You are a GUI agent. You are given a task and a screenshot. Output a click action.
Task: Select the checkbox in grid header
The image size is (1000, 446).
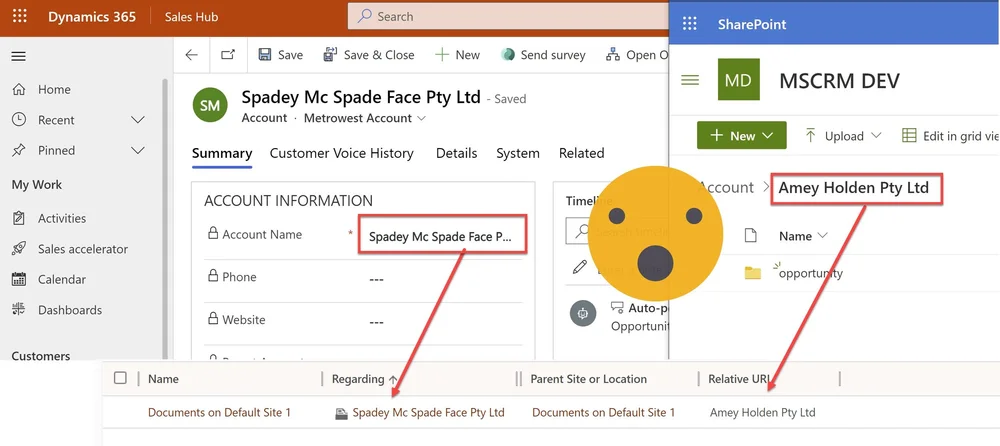pyautogui.click(x=120, y=378)
